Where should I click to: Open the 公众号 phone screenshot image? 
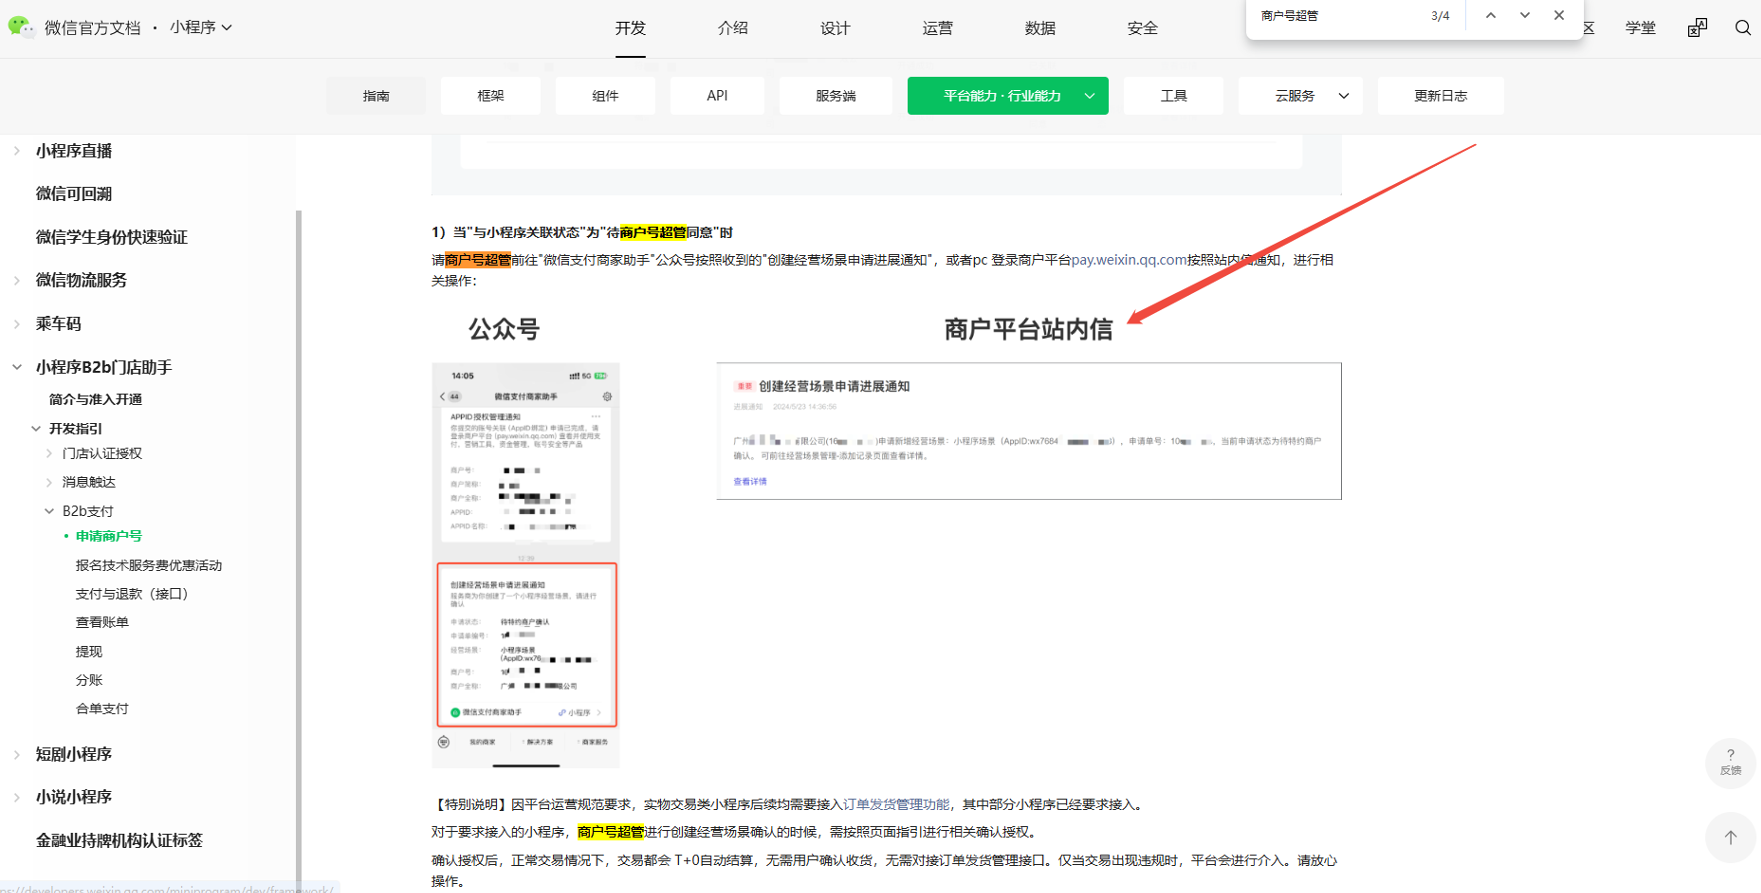click(x=526, y=565)
